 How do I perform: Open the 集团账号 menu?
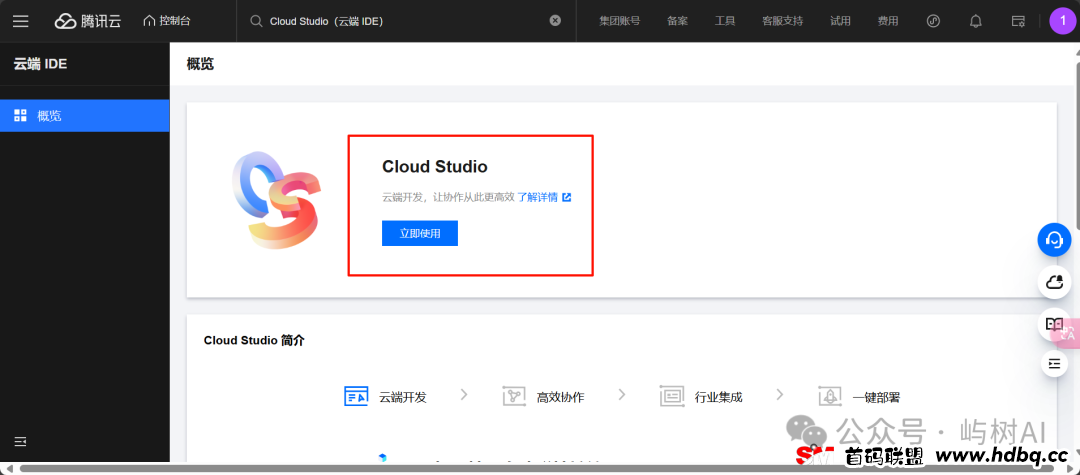point(619,21)
